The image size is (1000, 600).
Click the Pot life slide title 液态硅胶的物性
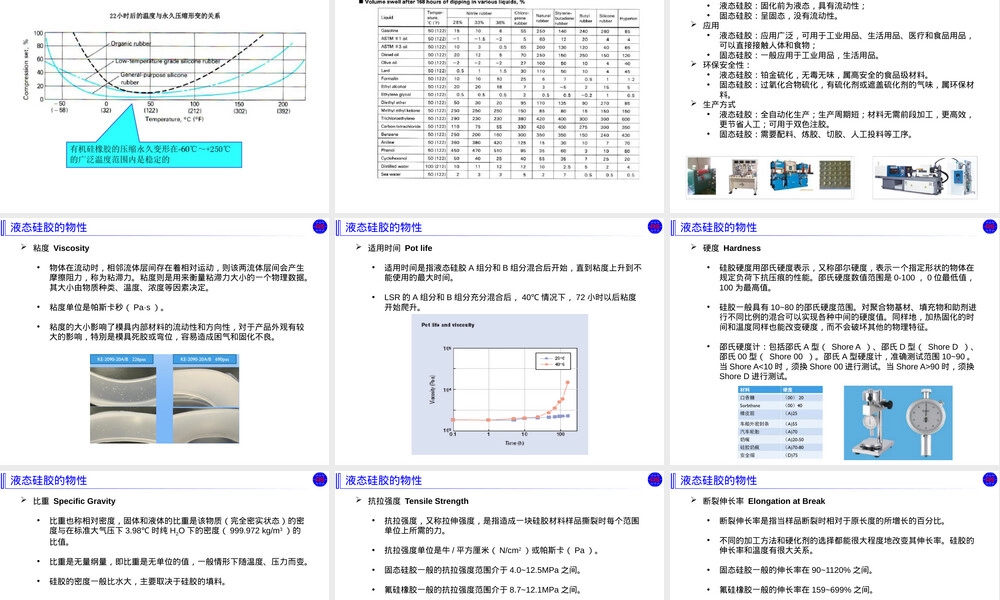click(383, 227)
